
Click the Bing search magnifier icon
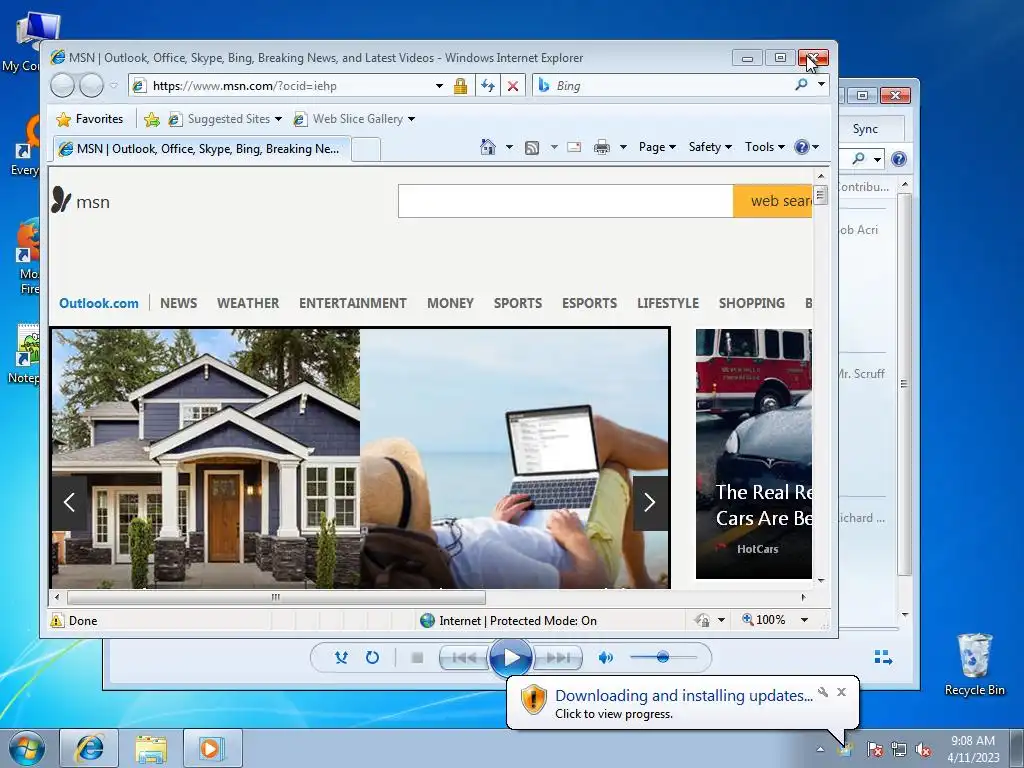click(x=801, y=85)
